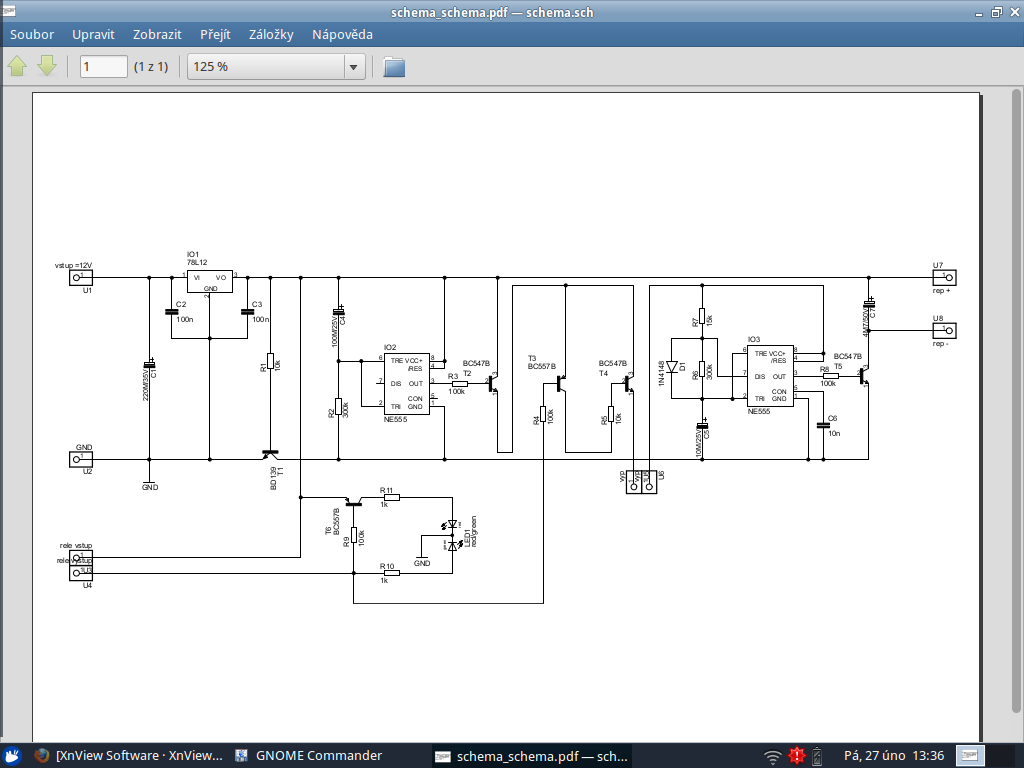Open the Soubor menu

click(x=32, y=34)
